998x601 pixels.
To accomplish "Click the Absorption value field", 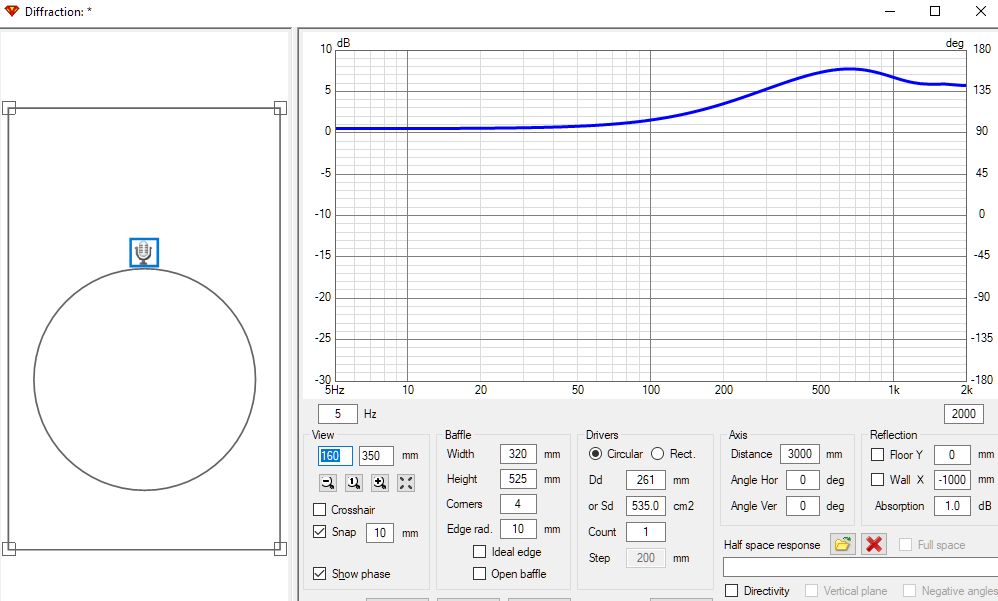I will tap(952, 506).
